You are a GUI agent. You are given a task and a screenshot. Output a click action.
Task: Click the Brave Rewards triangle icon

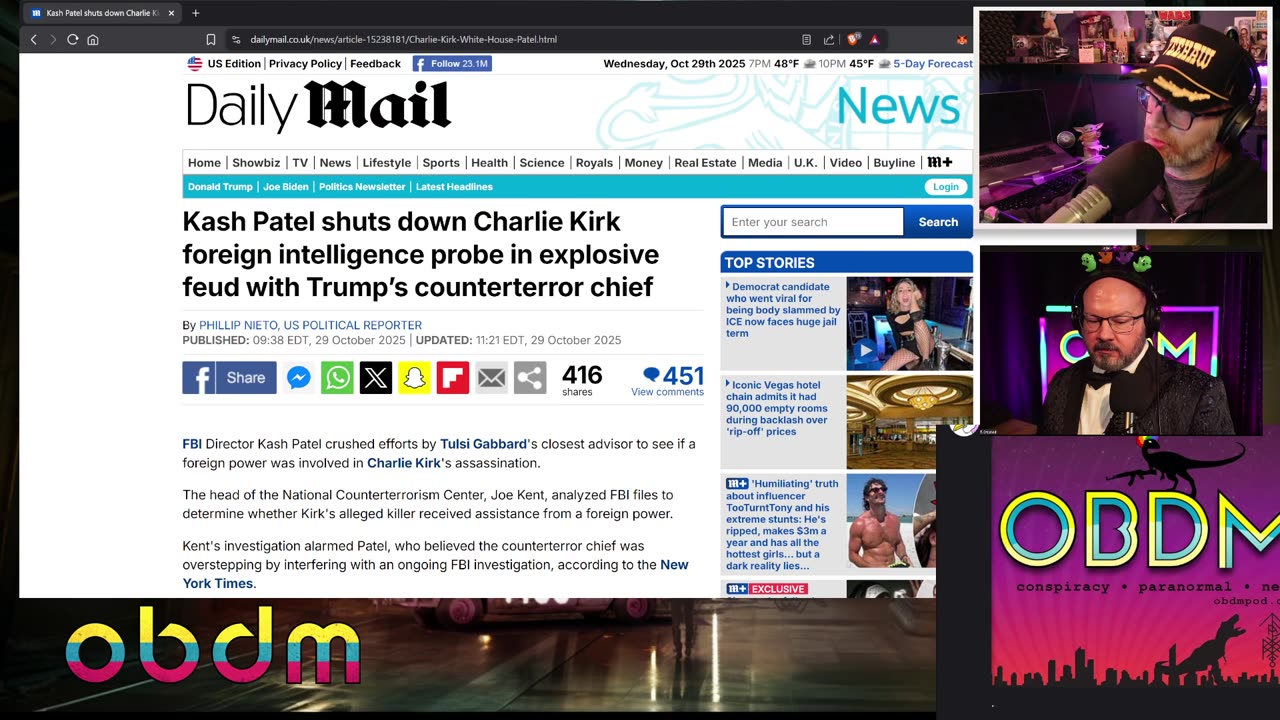(874, 40)
